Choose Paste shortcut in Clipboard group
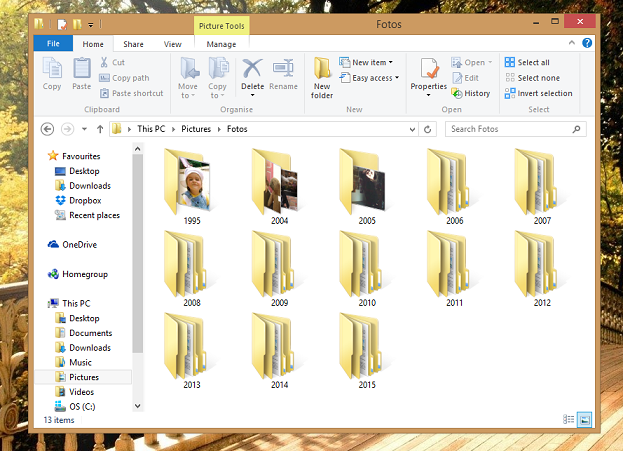623x451 pixels. click(132, 93)
